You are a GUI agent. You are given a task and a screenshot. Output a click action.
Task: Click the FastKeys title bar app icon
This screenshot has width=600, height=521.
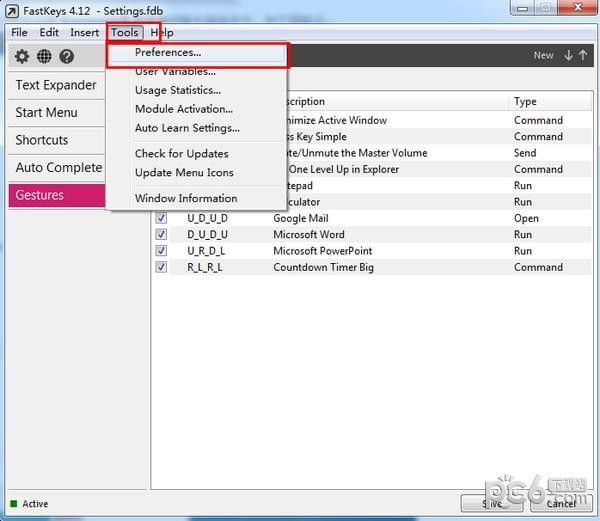(12, 12)
